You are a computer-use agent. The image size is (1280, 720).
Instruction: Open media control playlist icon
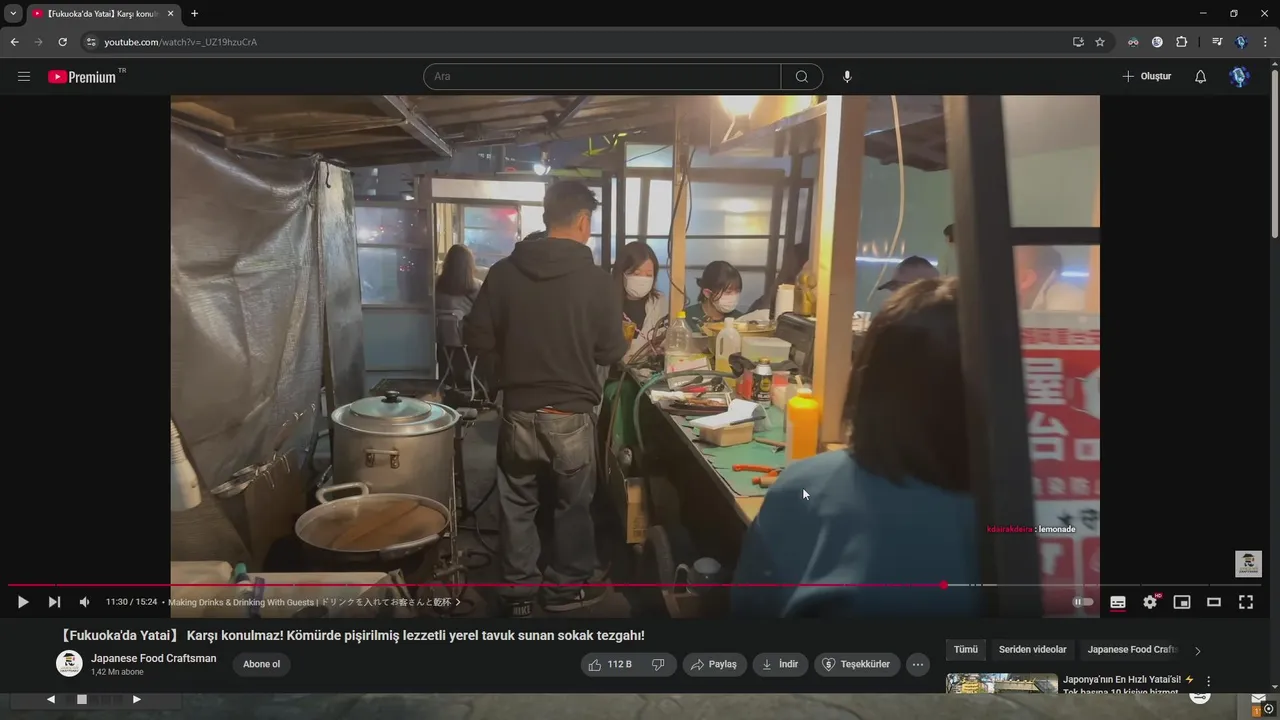[x=1217, y=42]
